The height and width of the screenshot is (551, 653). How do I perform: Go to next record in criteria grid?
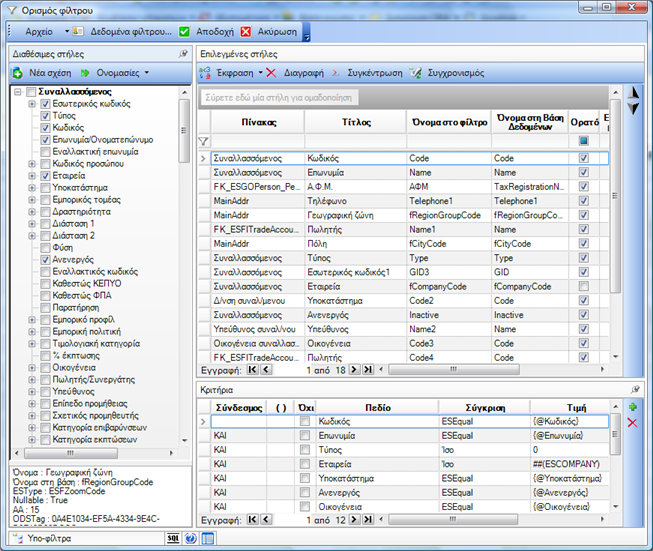354,519
